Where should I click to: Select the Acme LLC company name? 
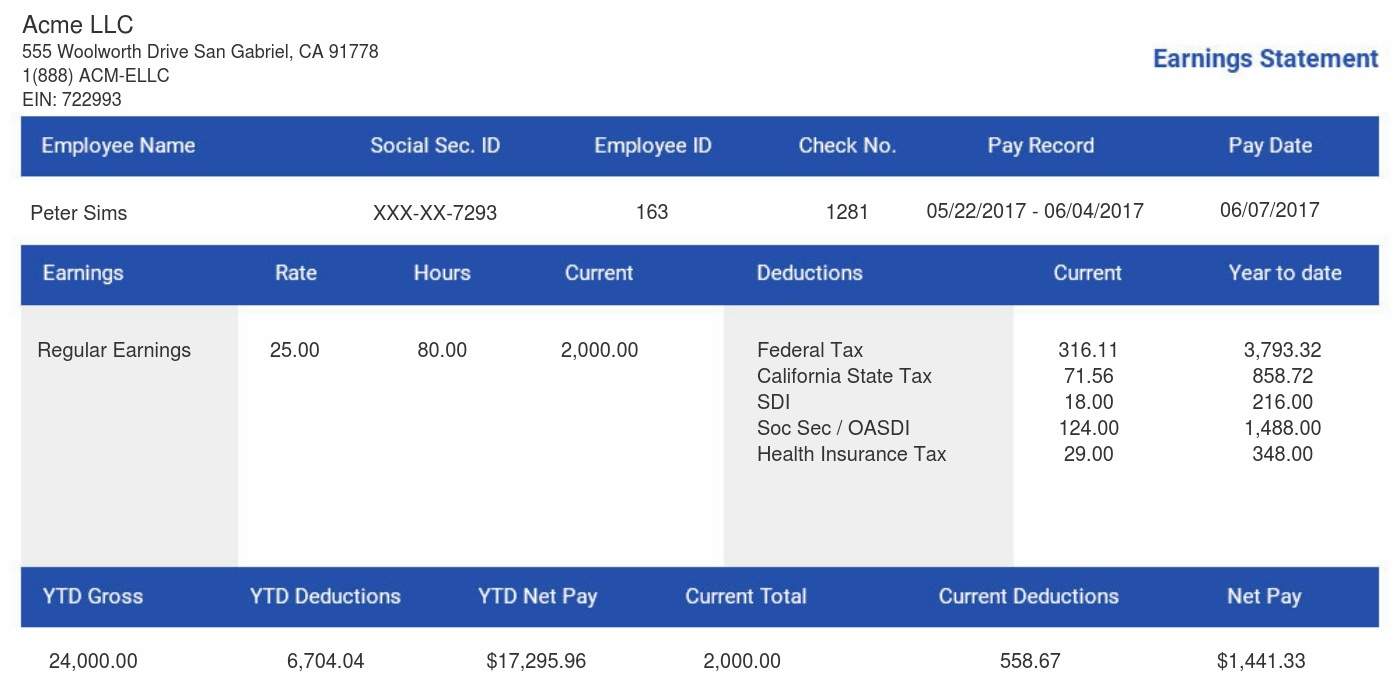tap(76, 24)
